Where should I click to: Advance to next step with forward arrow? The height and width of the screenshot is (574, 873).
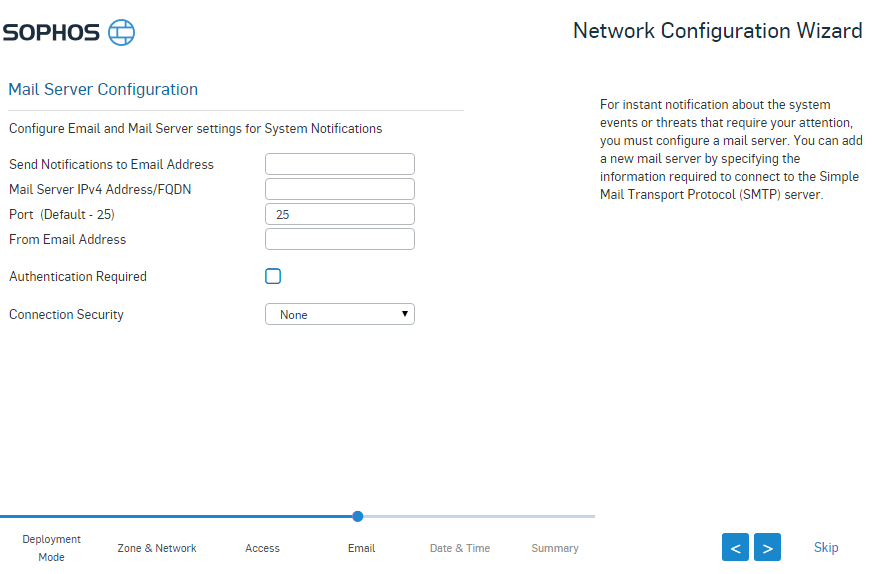point(767,547)
